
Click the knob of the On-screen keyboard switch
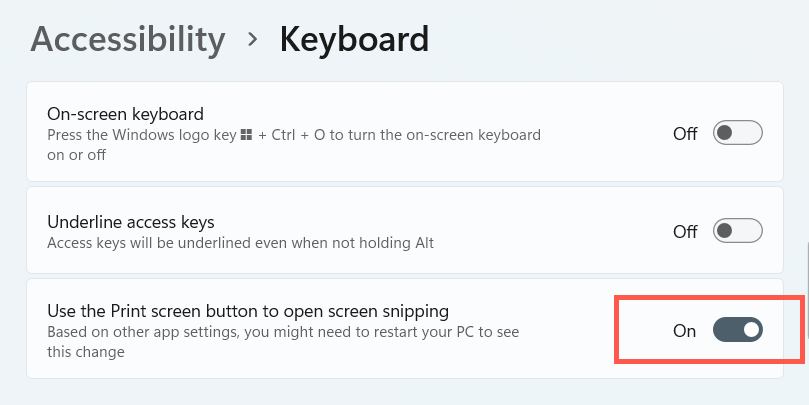coord(726,133)
